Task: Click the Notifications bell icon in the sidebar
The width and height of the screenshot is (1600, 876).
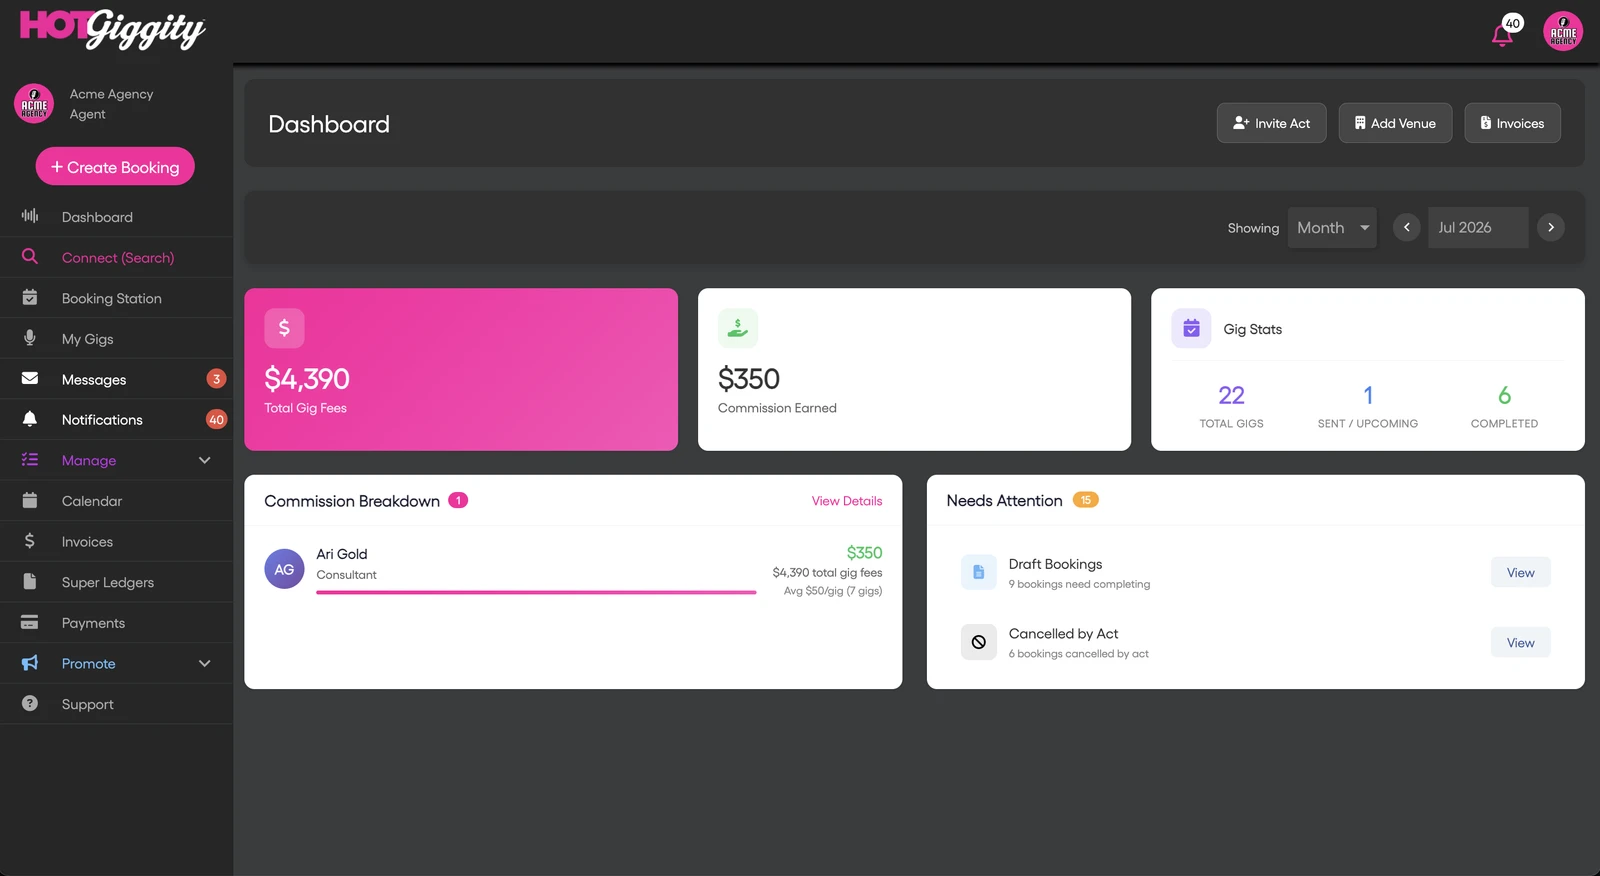Action: pos(30,419)
